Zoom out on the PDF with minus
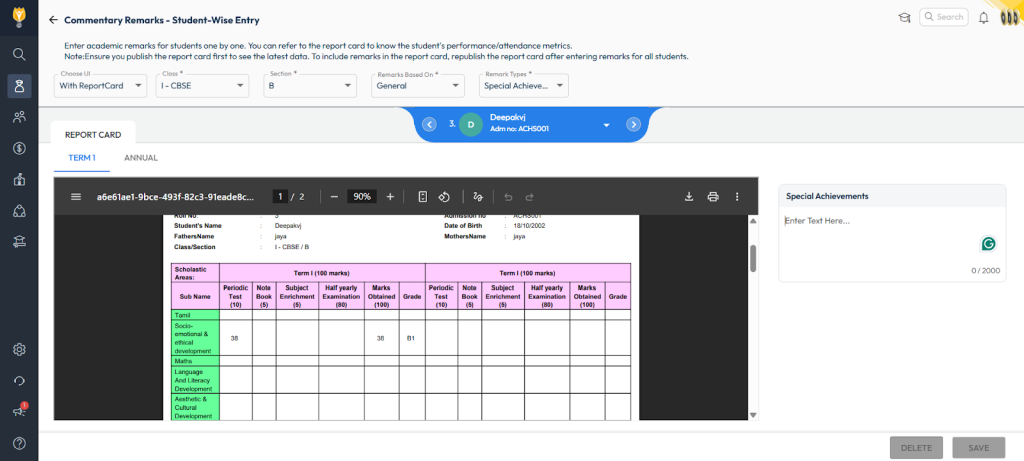The height and width of the screenshot is (461, 1024). click(x=334, y=197)
